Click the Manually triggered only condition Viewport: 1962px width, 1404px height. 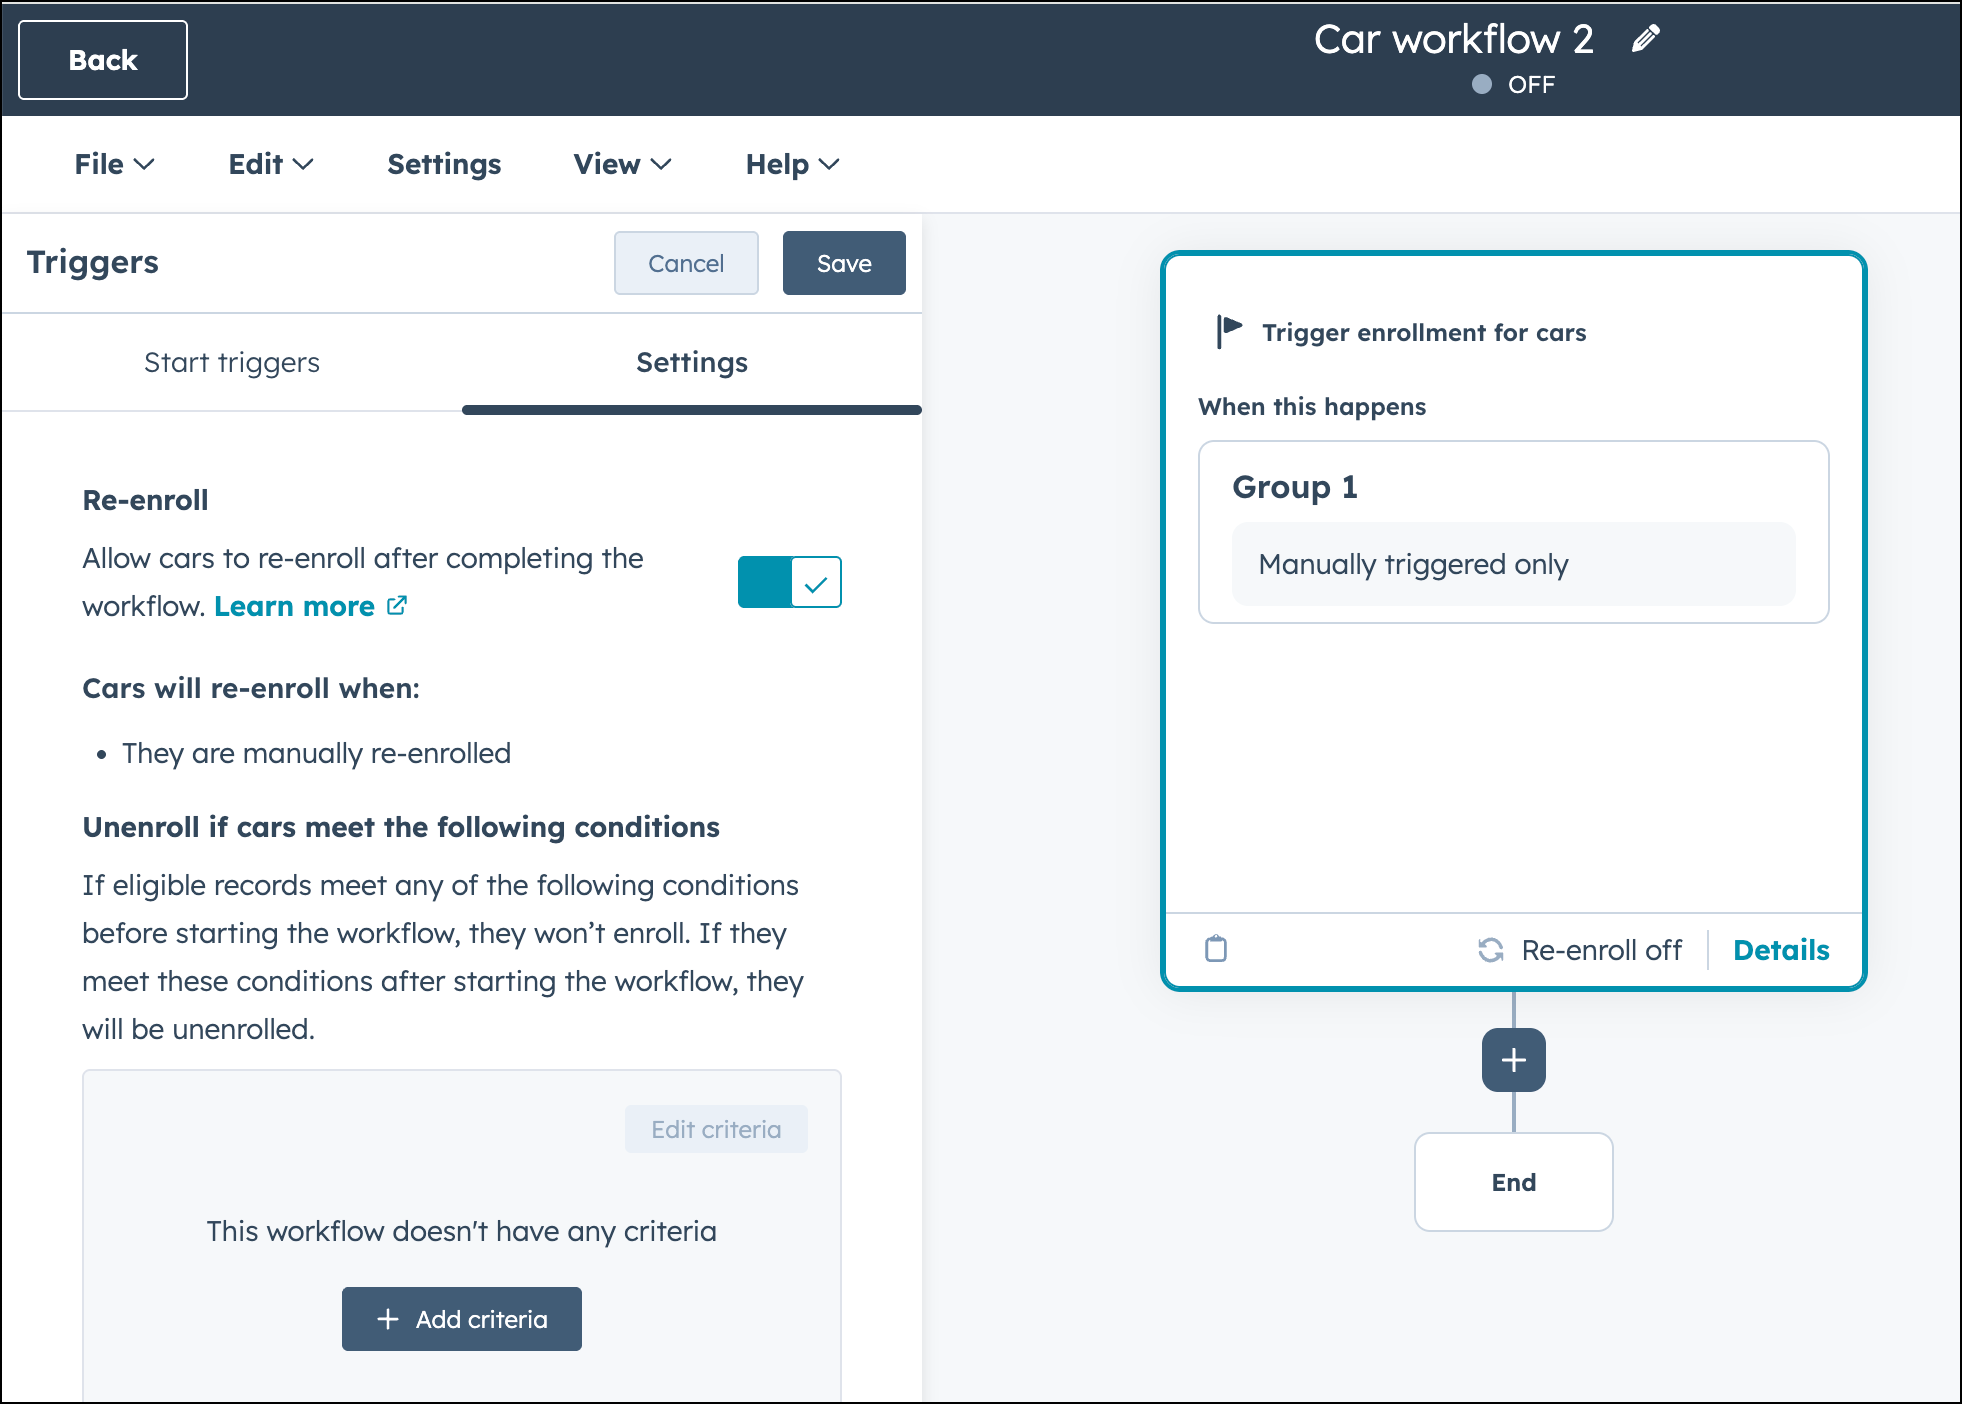click(1513, 564)
